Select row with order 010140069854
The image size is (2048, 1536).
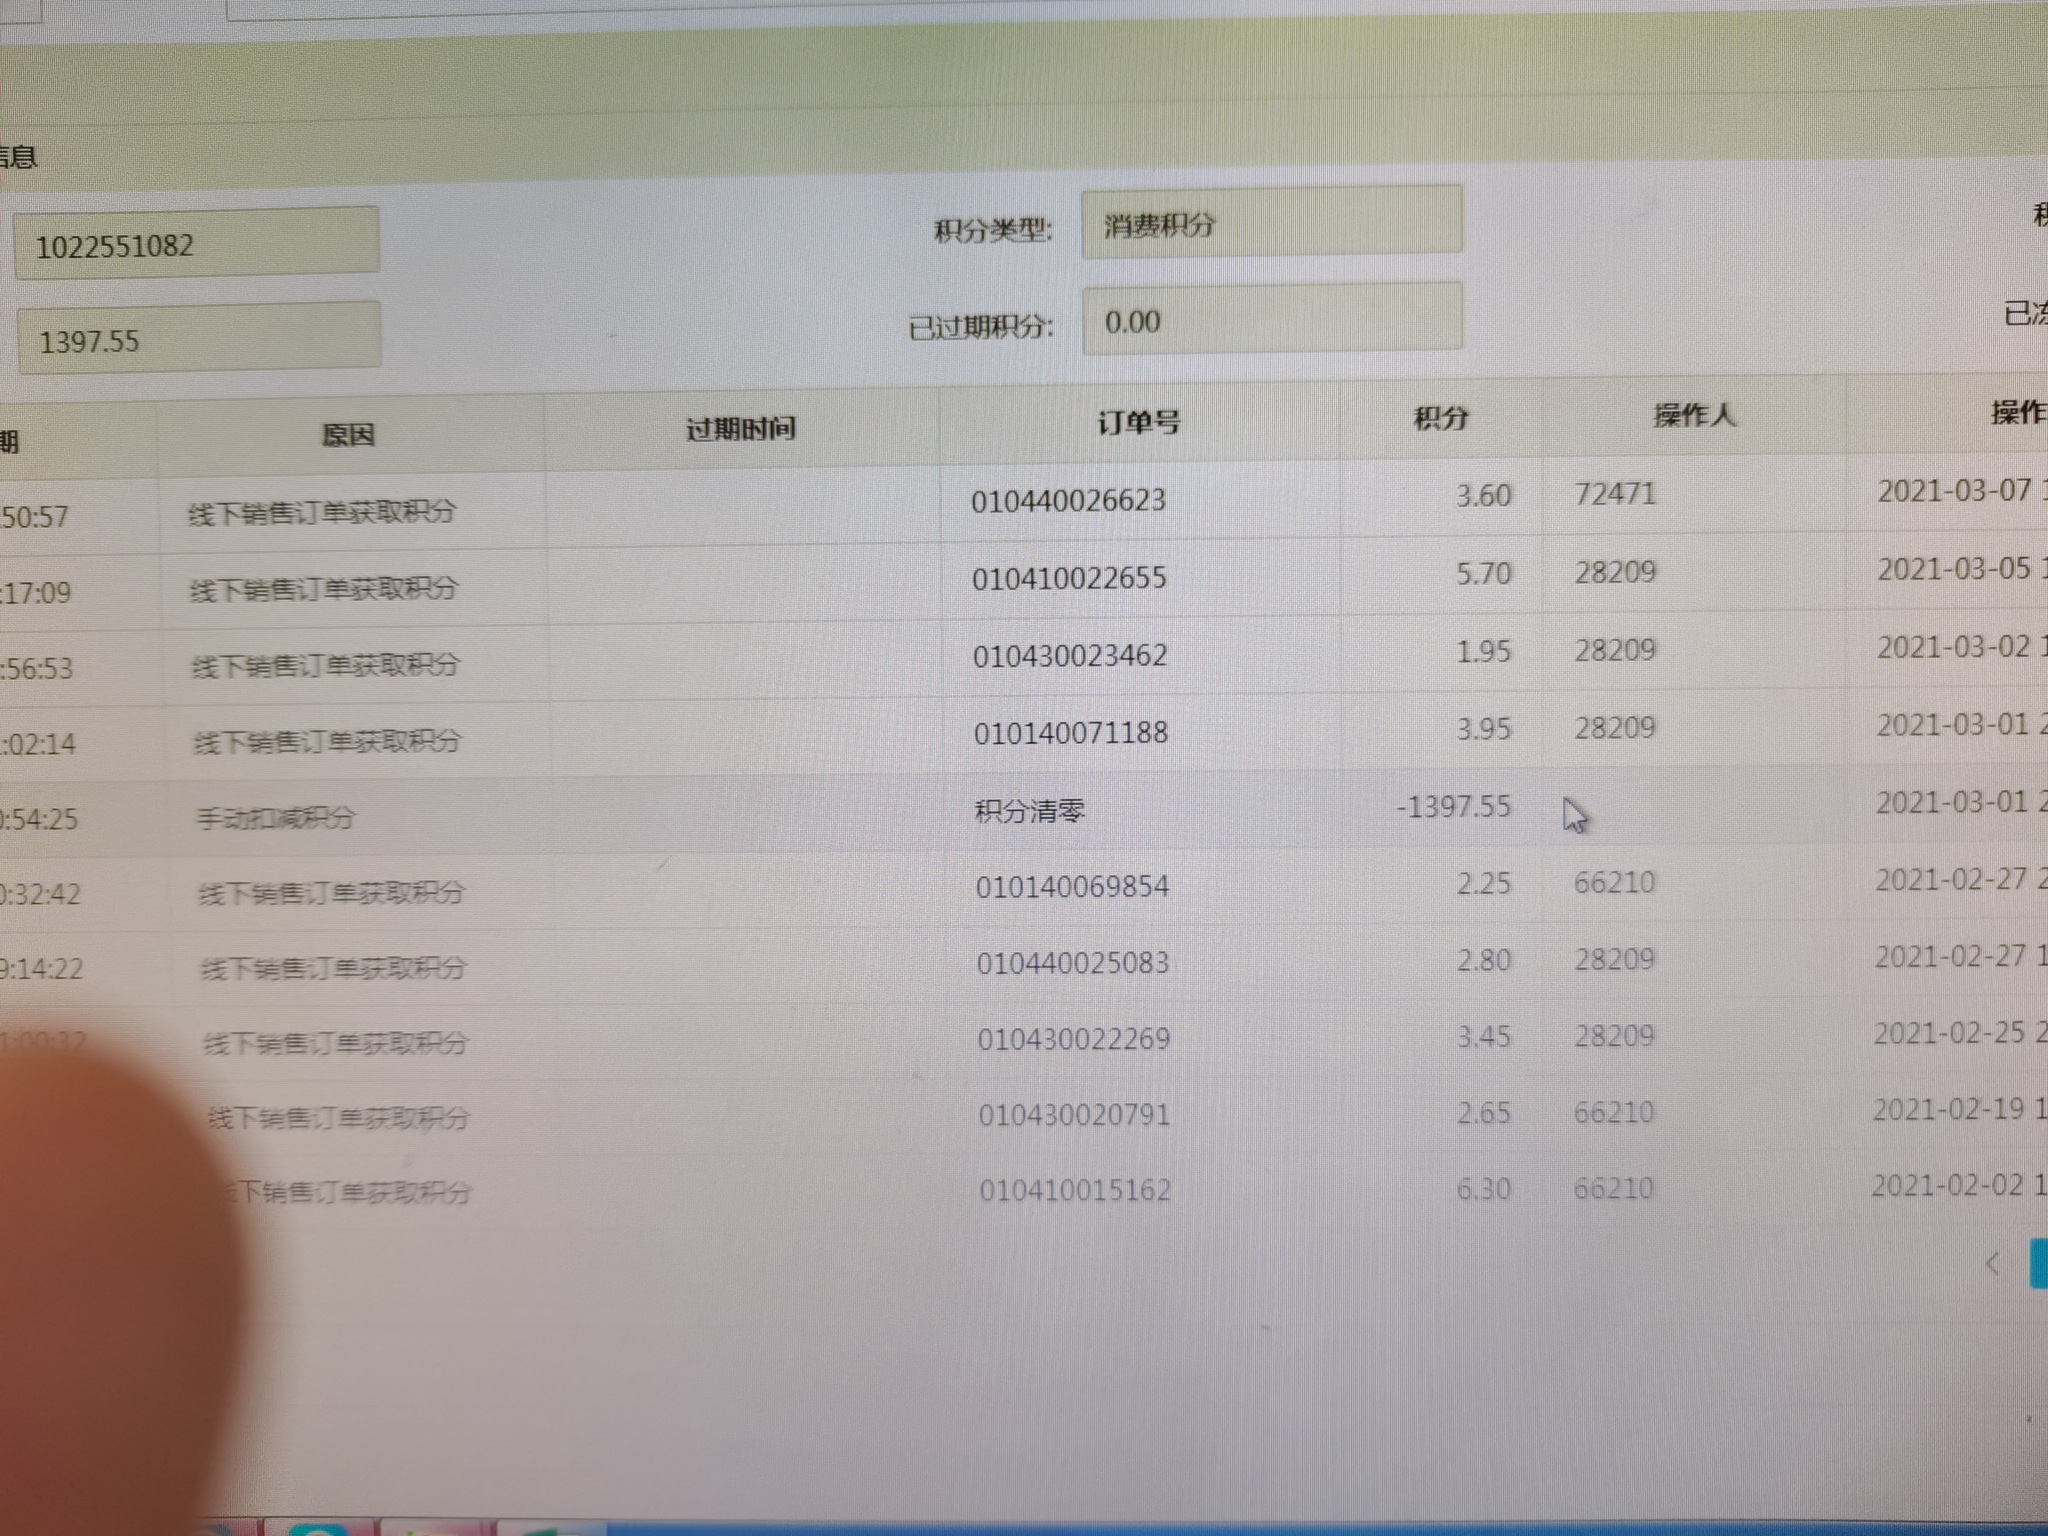[x=1072, y=887]
